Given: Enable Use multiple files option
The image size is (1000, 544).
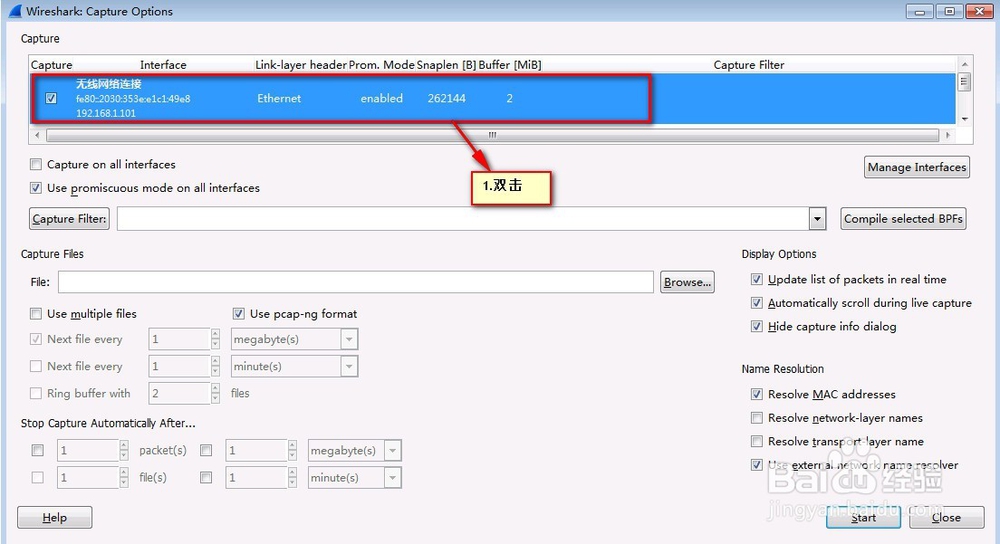Looking at the screenshot, I should point(36,314).
